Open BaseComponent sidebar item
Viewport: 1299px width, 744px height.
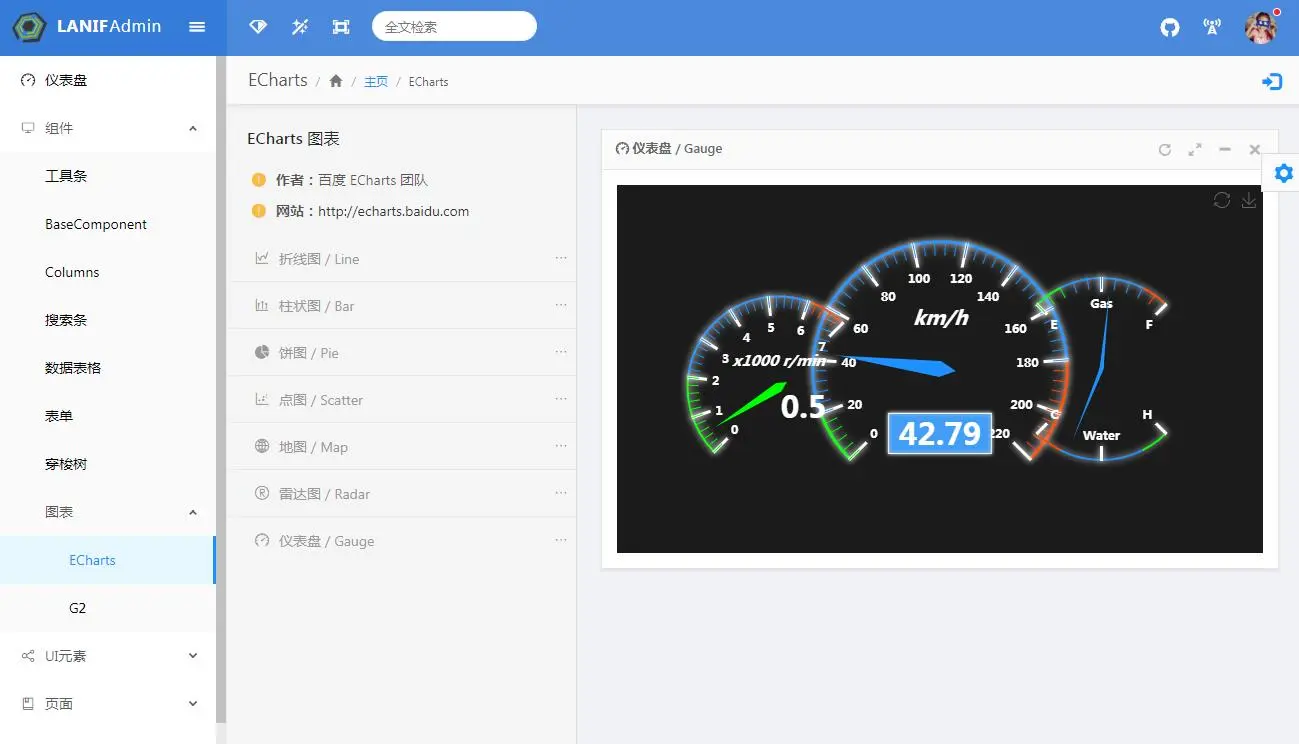coord(107,224)
